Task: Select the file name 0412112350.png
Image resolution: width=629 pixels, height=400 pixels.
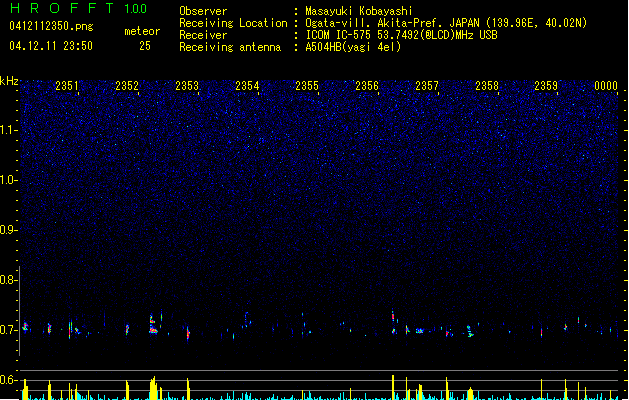Action: pyautogui.click(x=51, y=26)
